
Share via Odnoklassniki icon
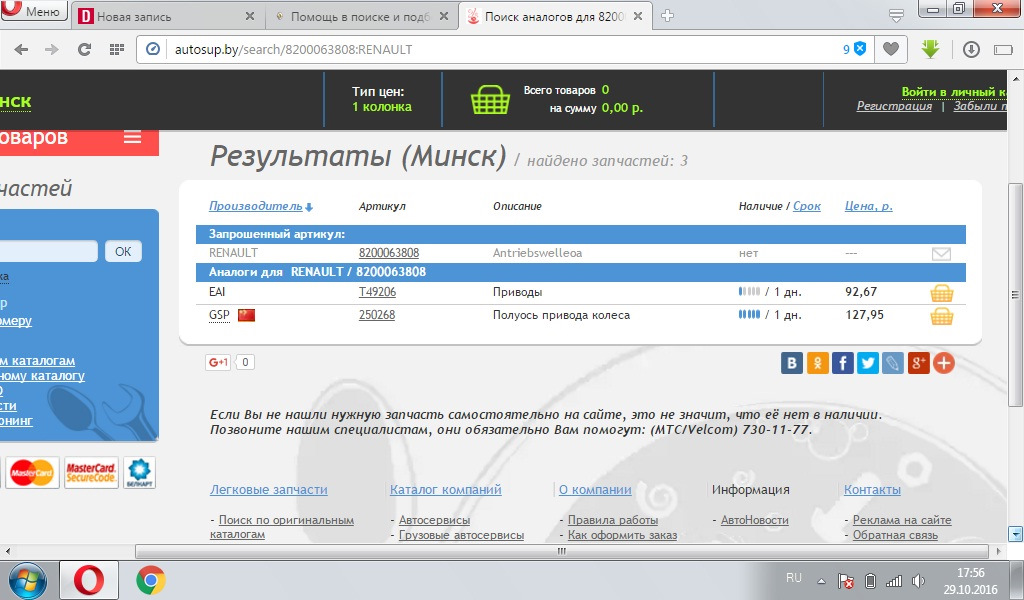[817, 363]
